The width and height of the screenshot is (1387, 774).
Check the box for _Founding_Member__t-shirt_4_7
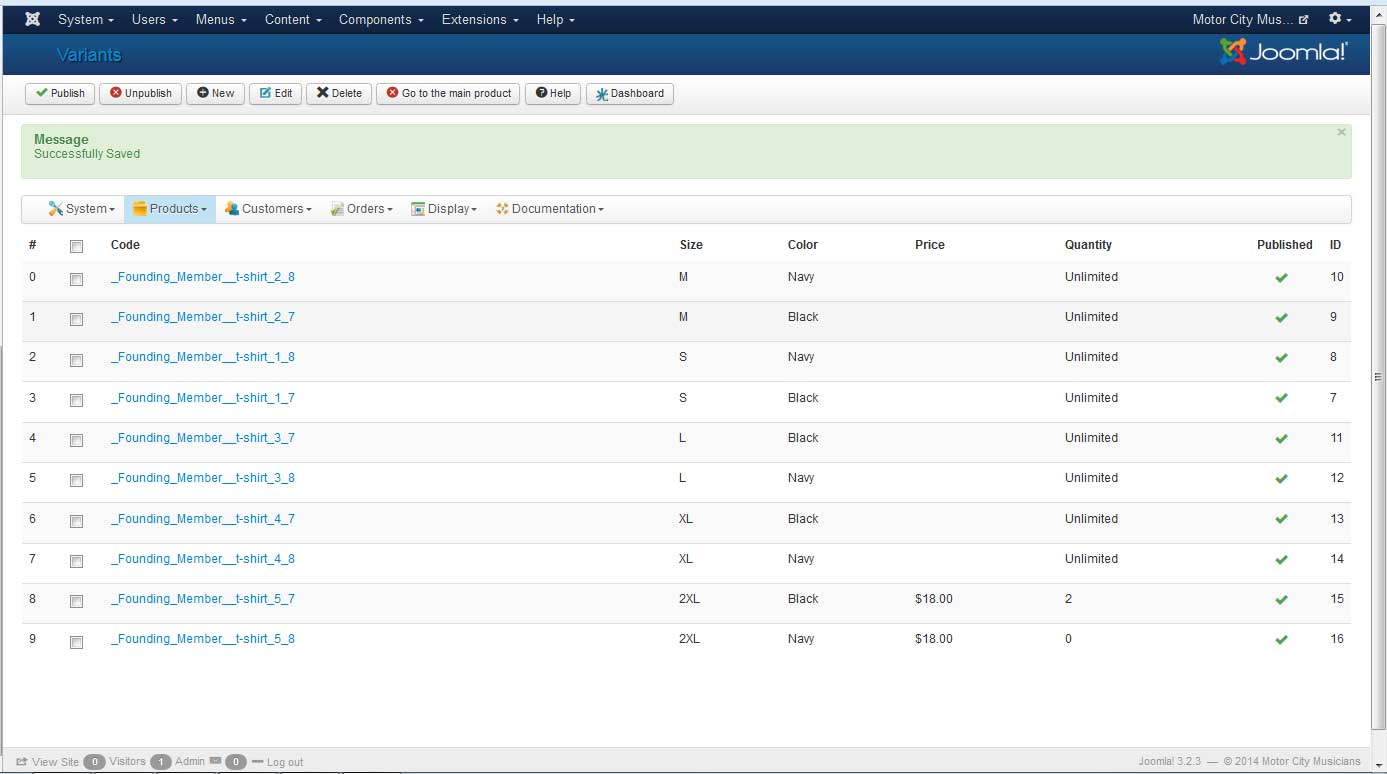(77, 521)
